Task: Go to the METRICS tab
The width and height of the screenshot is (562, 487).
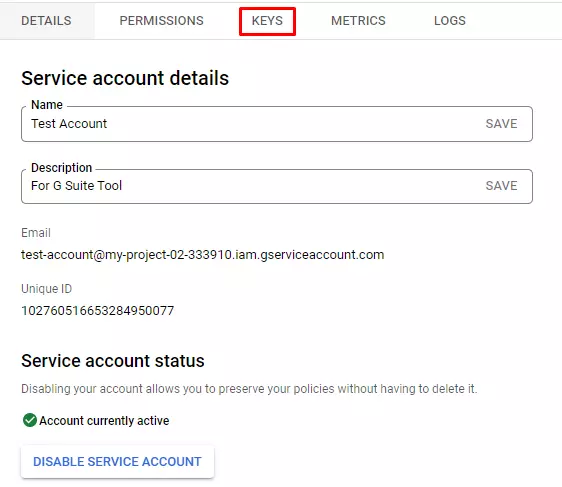Action: [358, 21]
